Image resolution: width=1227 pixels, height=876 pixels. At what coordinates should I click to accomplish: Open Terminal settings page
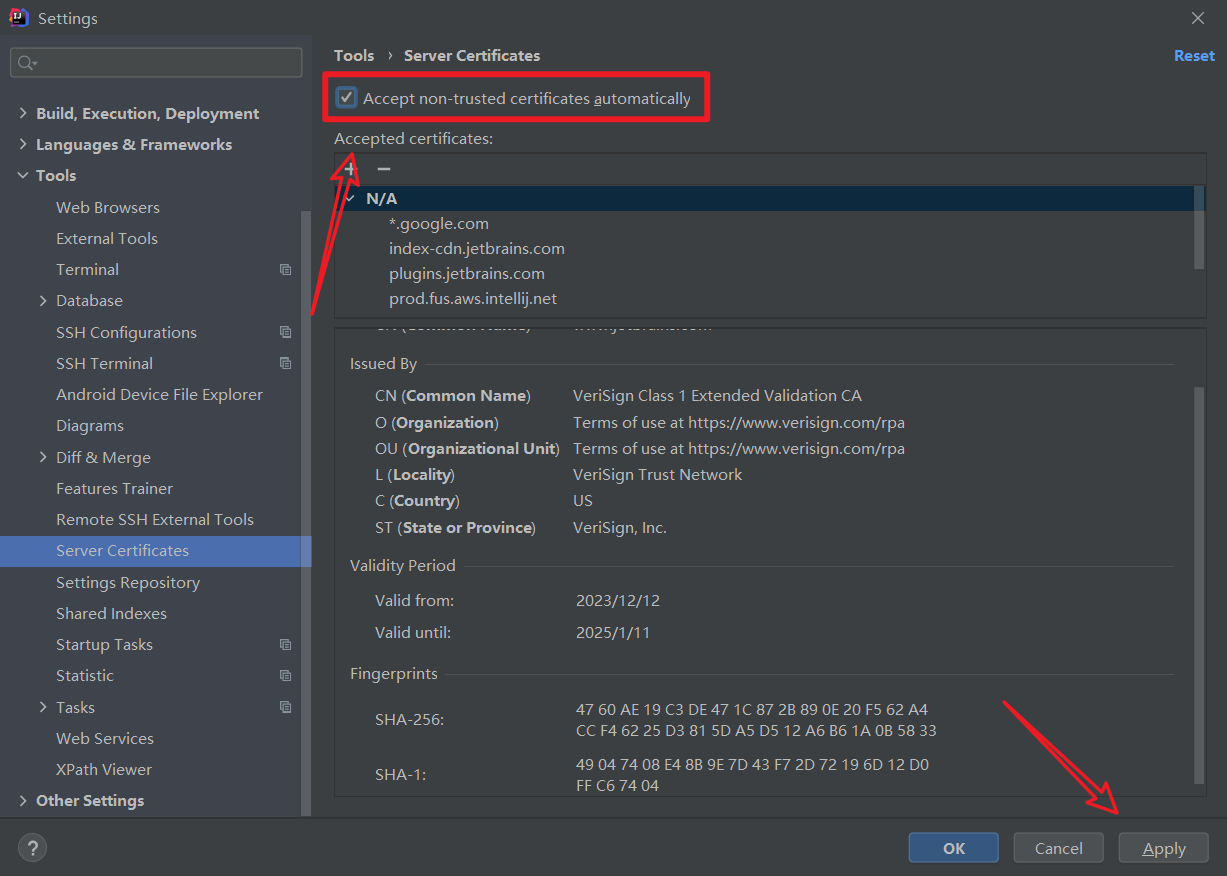point(87,269)
